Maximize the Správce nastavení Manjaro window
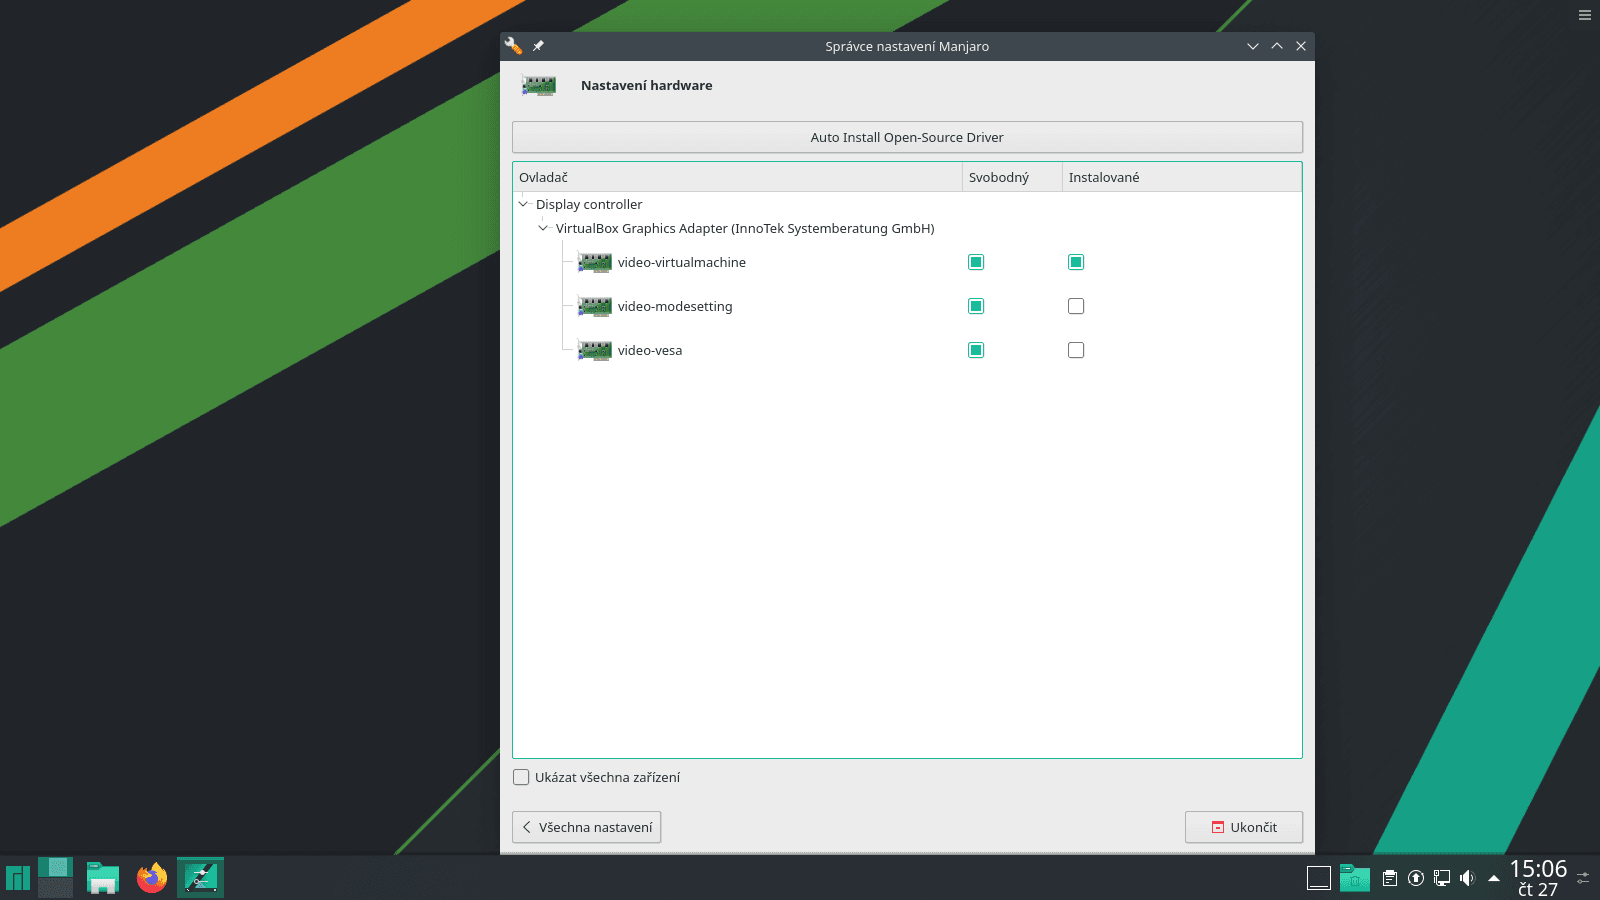This screenshot has width=1600, height=900. [x=1277, y=46]
